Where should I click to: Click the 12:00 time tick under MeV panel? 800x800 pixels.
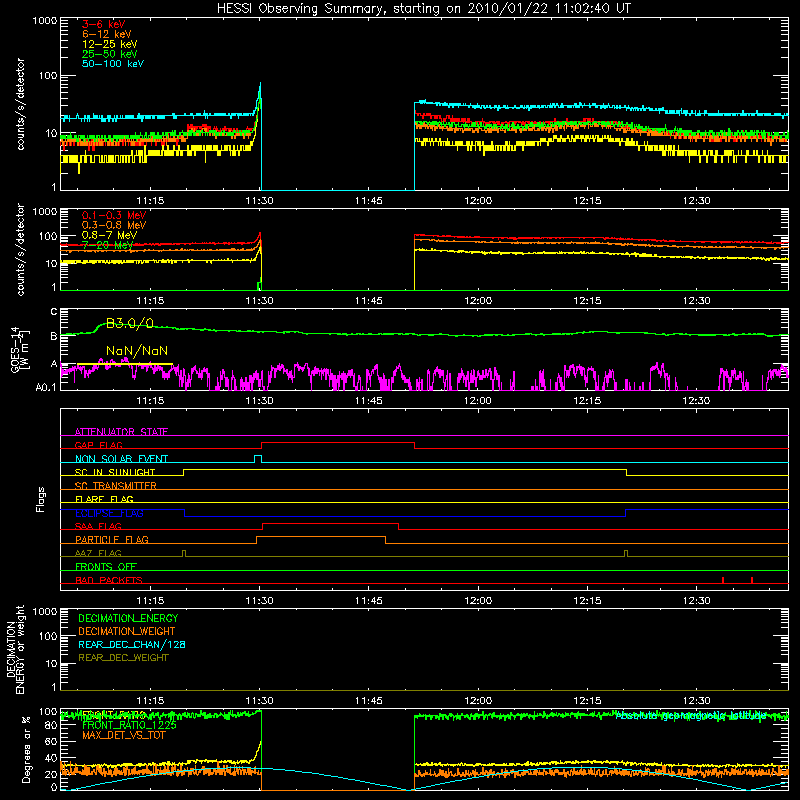[478, 301]
